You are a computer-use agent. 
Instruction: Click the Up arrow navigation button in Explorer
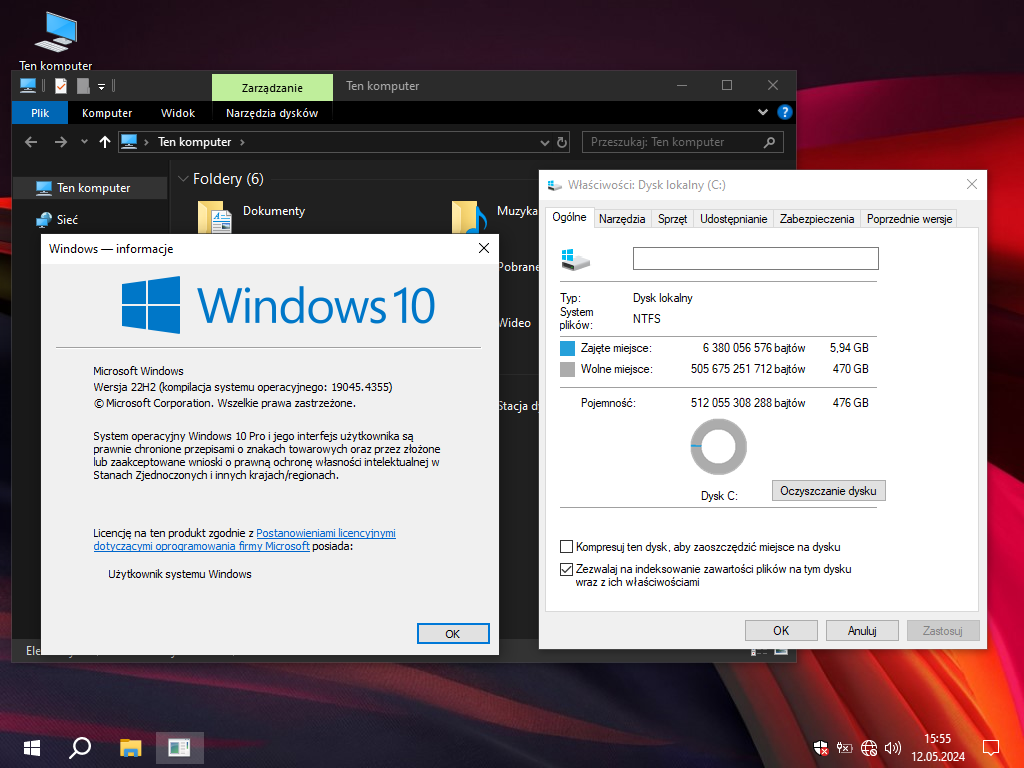tap(105, 142)
